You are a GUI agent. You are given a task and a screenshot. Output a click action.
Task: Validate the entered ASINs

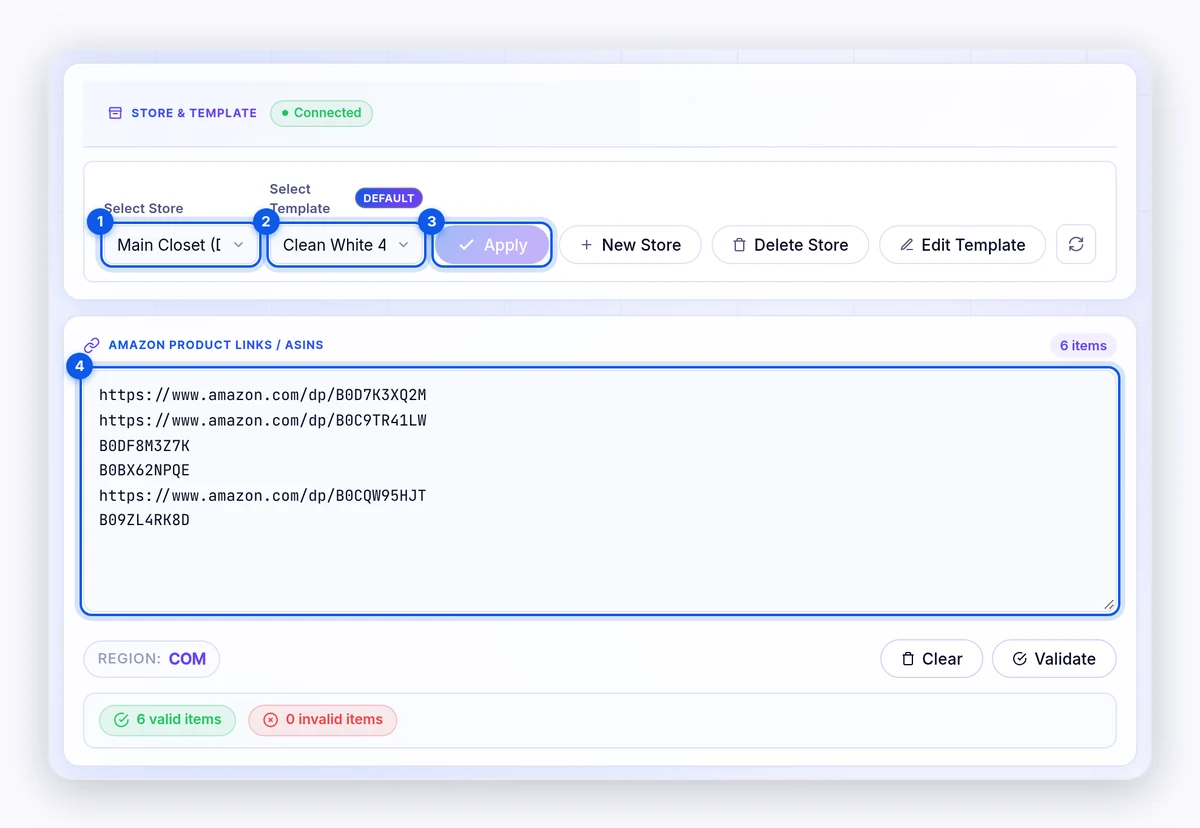tap(1054, 659)
